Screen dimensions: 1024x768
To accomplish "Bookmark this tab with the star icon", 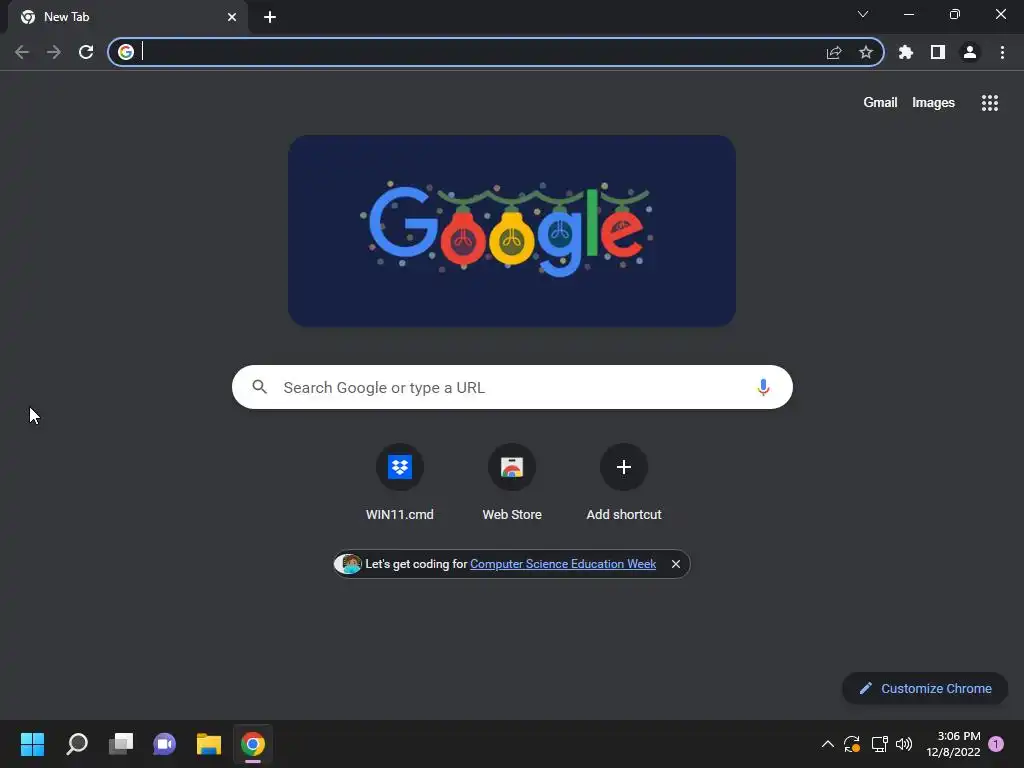I will coord(866,52).
